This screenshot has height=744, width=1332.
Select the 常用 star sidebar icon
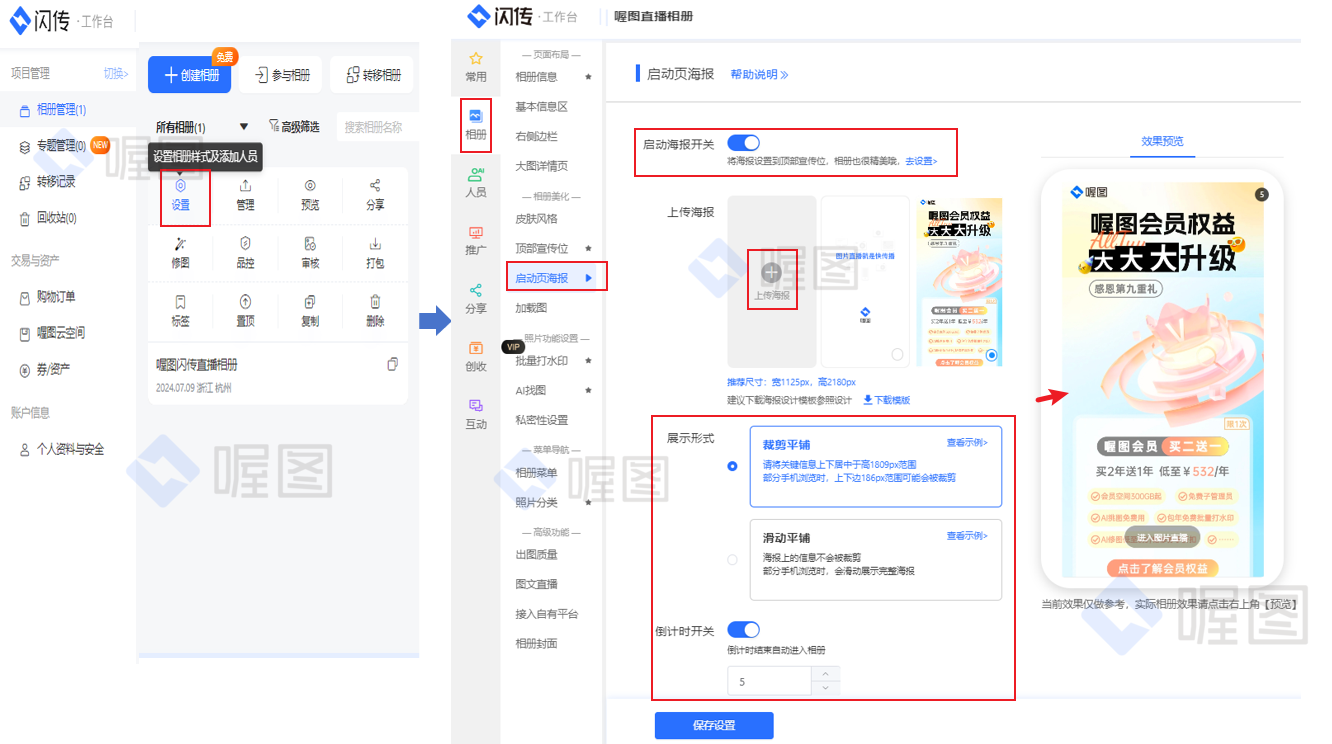click(x=476, y=59)
